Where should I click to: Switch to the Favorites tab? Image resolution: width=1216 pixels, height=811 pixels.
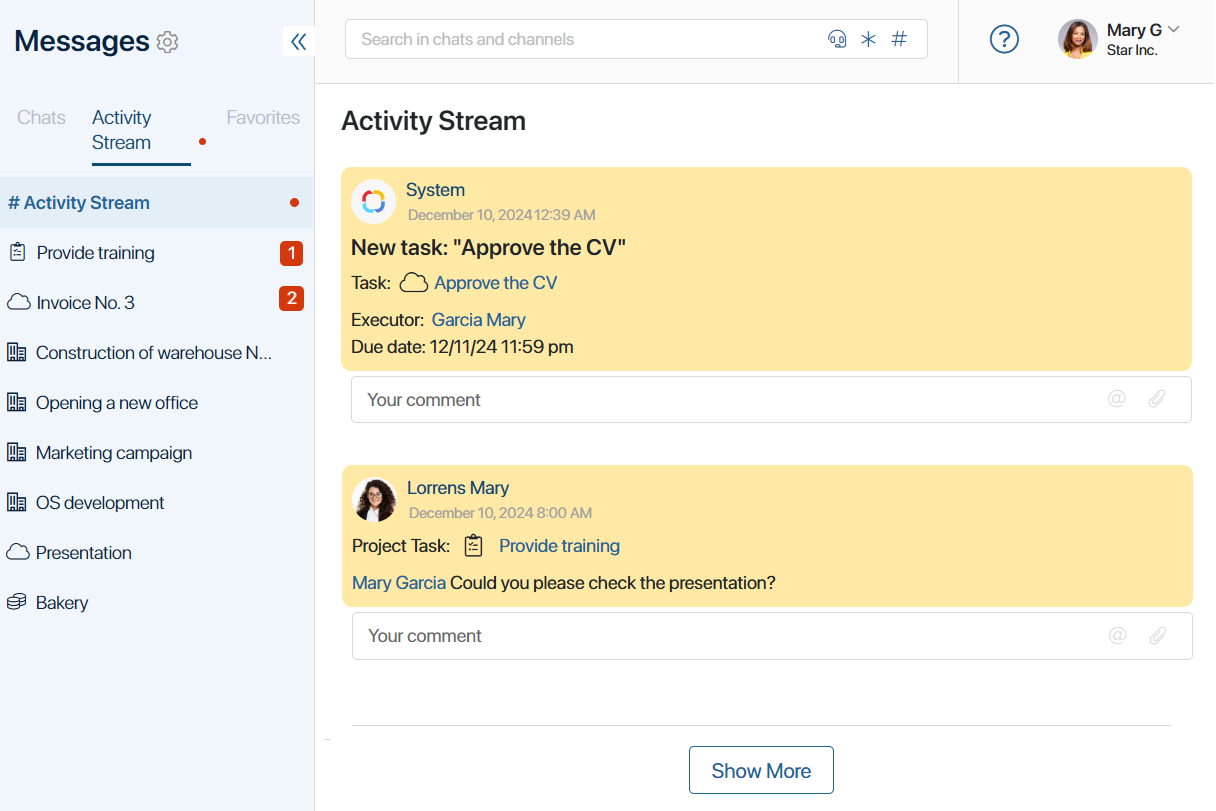(263, 117)
